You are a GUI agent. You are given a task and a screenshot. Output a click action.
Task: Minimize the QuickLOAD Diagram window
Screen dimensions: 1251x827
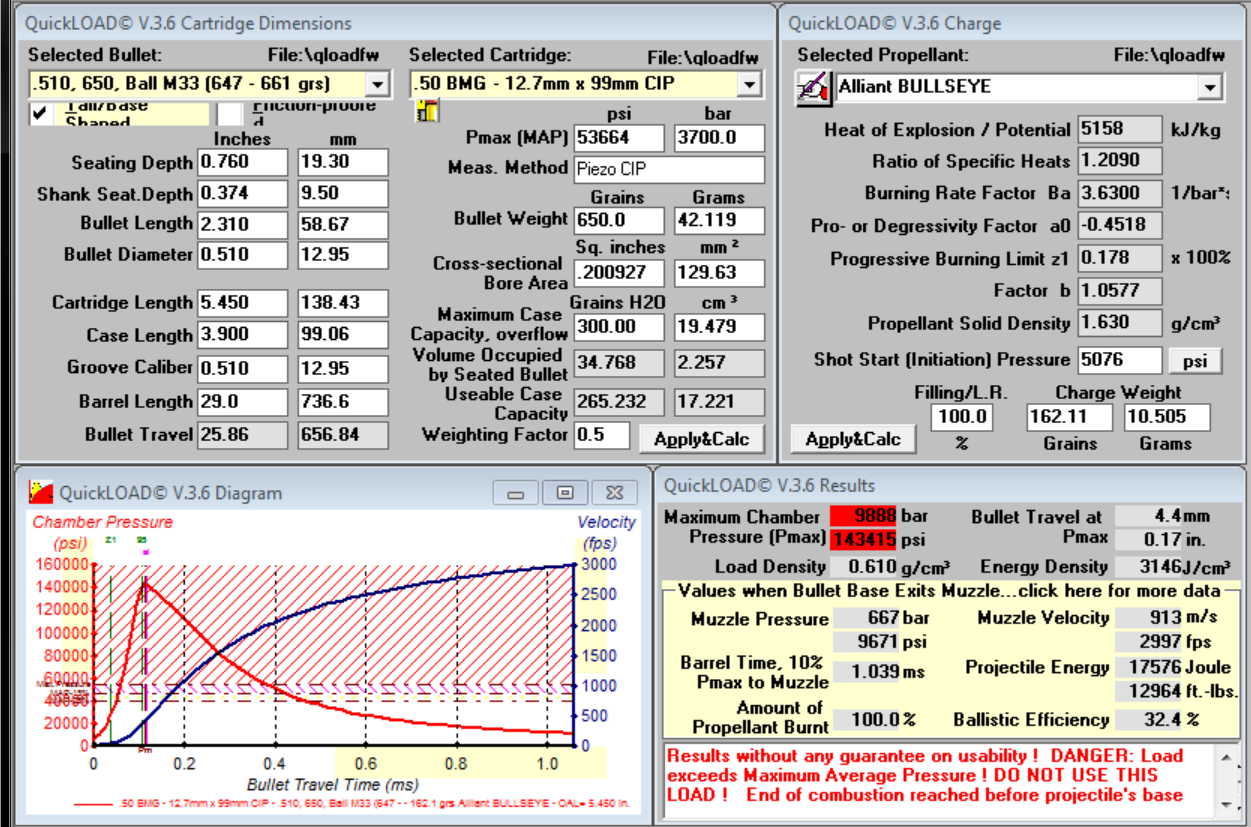click(516, 492)
